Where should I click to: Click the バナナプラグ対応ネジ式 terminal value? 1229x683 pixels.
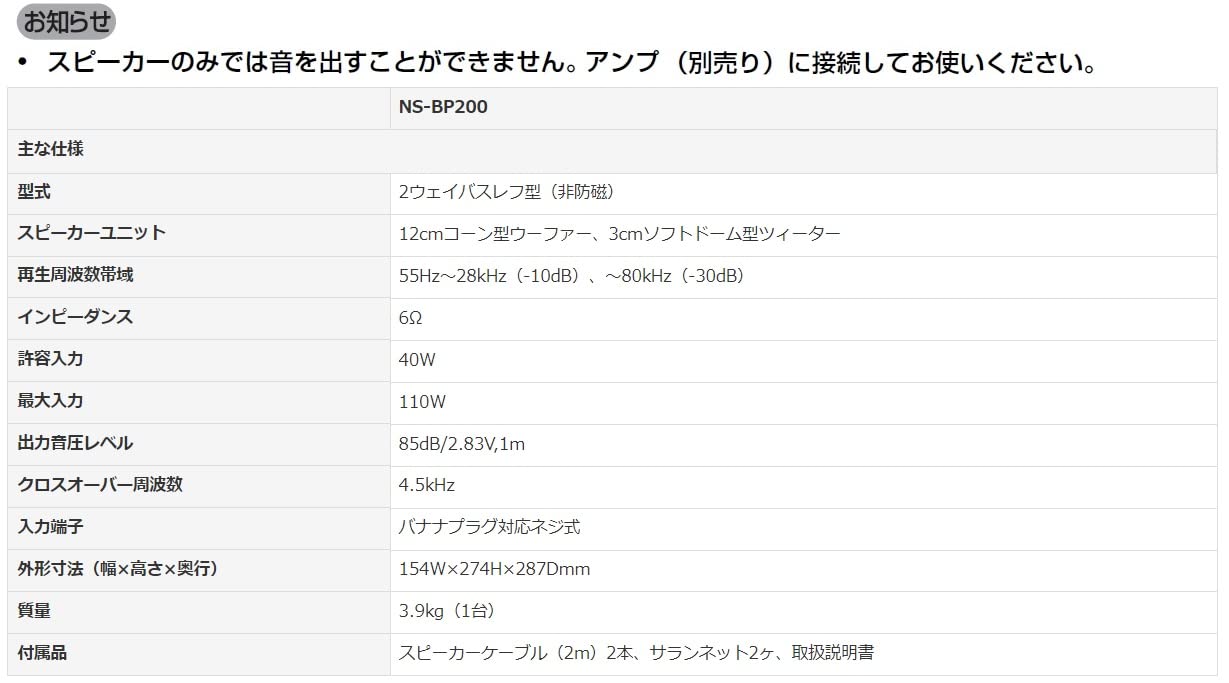pyautogui.click(x=489, y=527)
